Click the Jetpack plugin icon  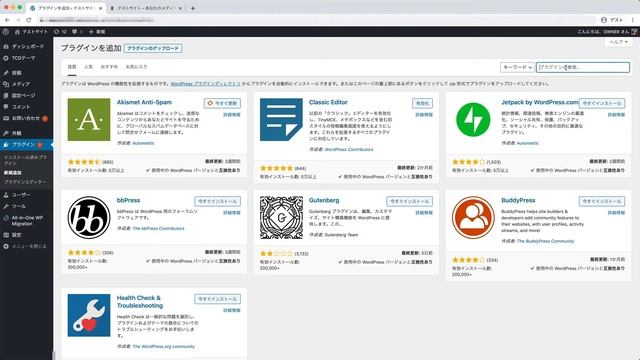click(x=473, y=120)
